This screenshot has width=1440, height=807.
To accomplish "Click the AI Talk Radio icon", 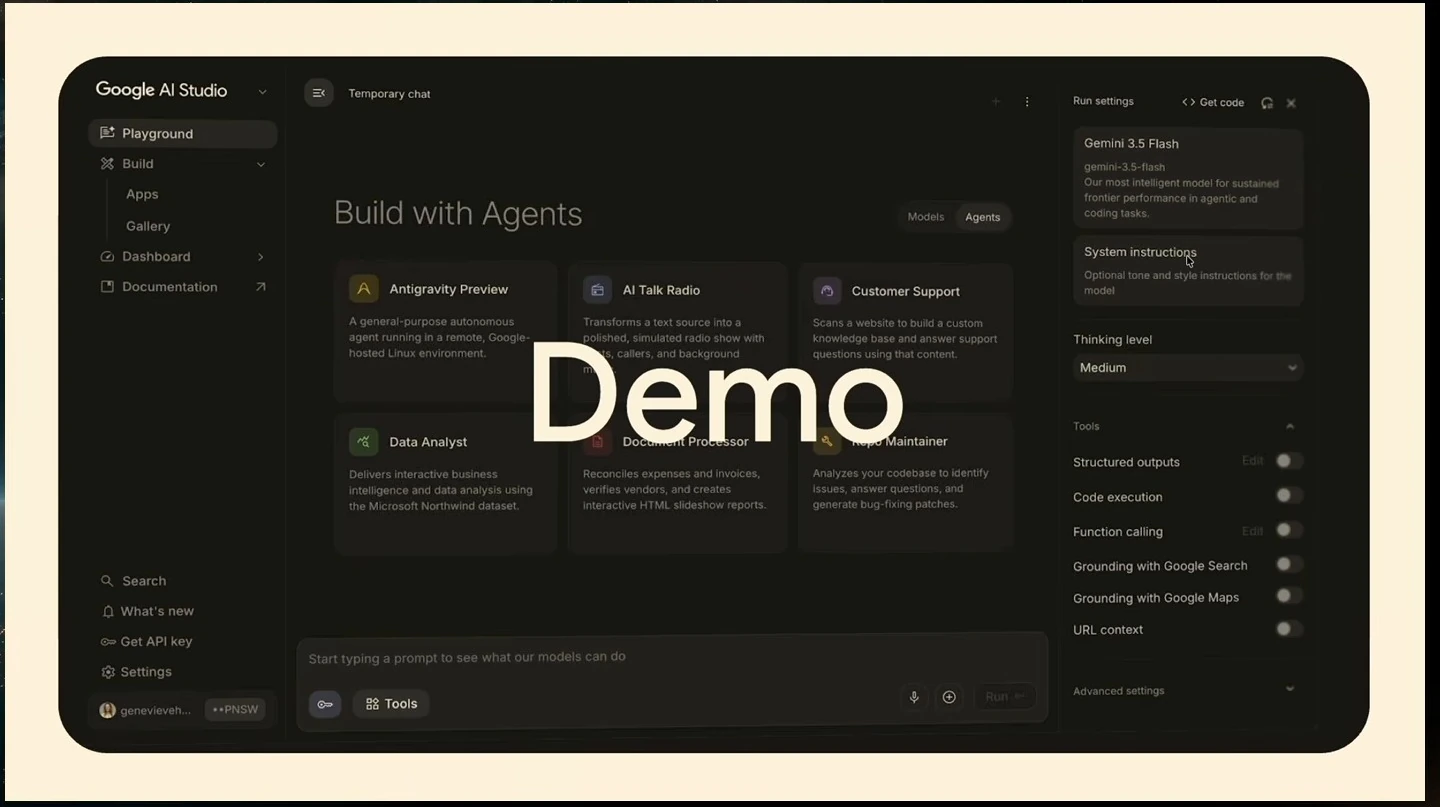I will [x=597, y=290].
